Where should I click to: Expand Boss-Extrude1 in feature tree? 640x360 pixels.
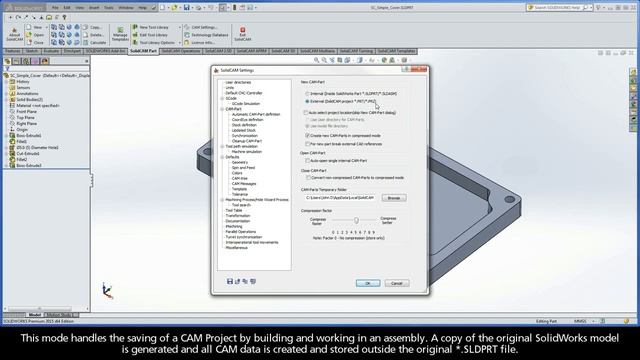[6, 136]
